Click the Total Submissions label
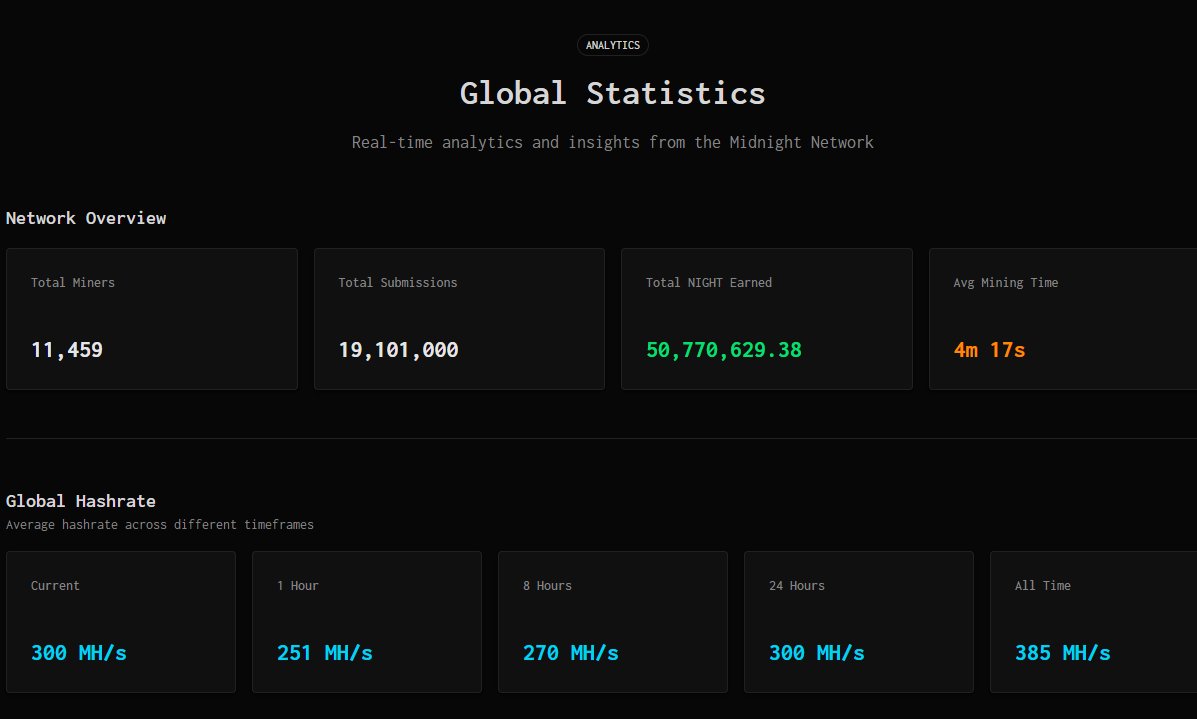The width and height of the screenshot is (1197, 719). (398, 282)
